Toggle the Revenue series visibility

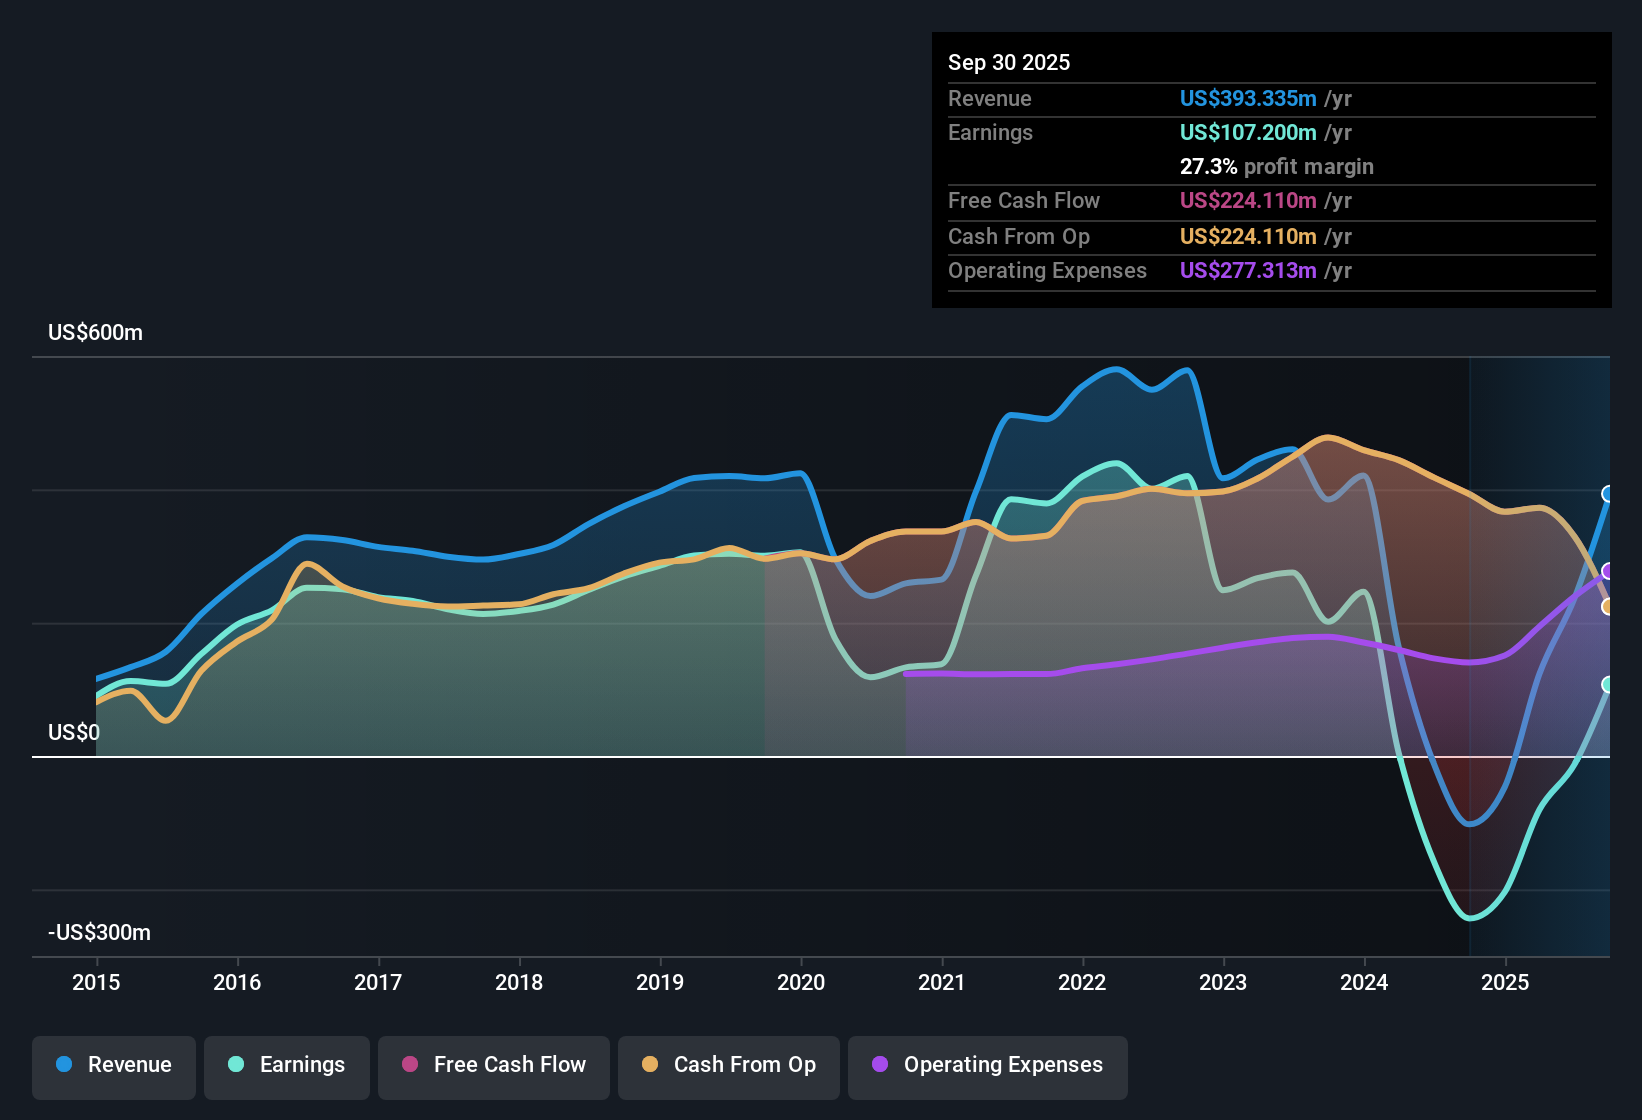(x=113, y=1065)
